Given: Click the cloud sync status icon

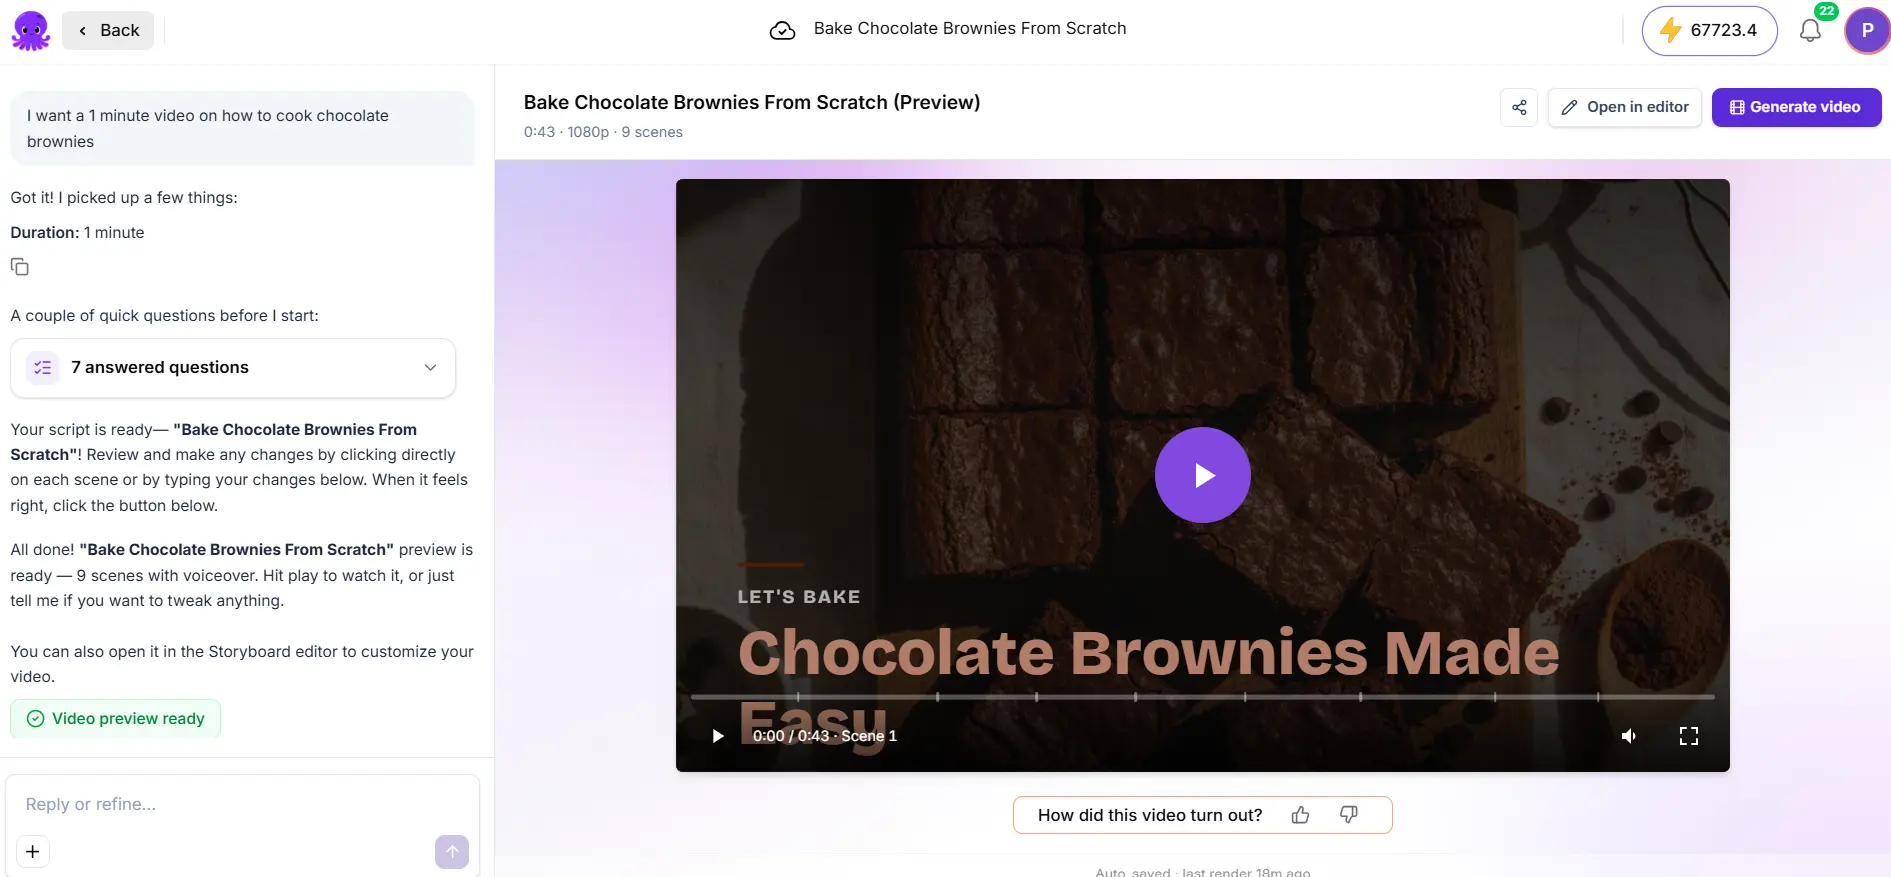Looking at the screenshot, I should point(782,30).
